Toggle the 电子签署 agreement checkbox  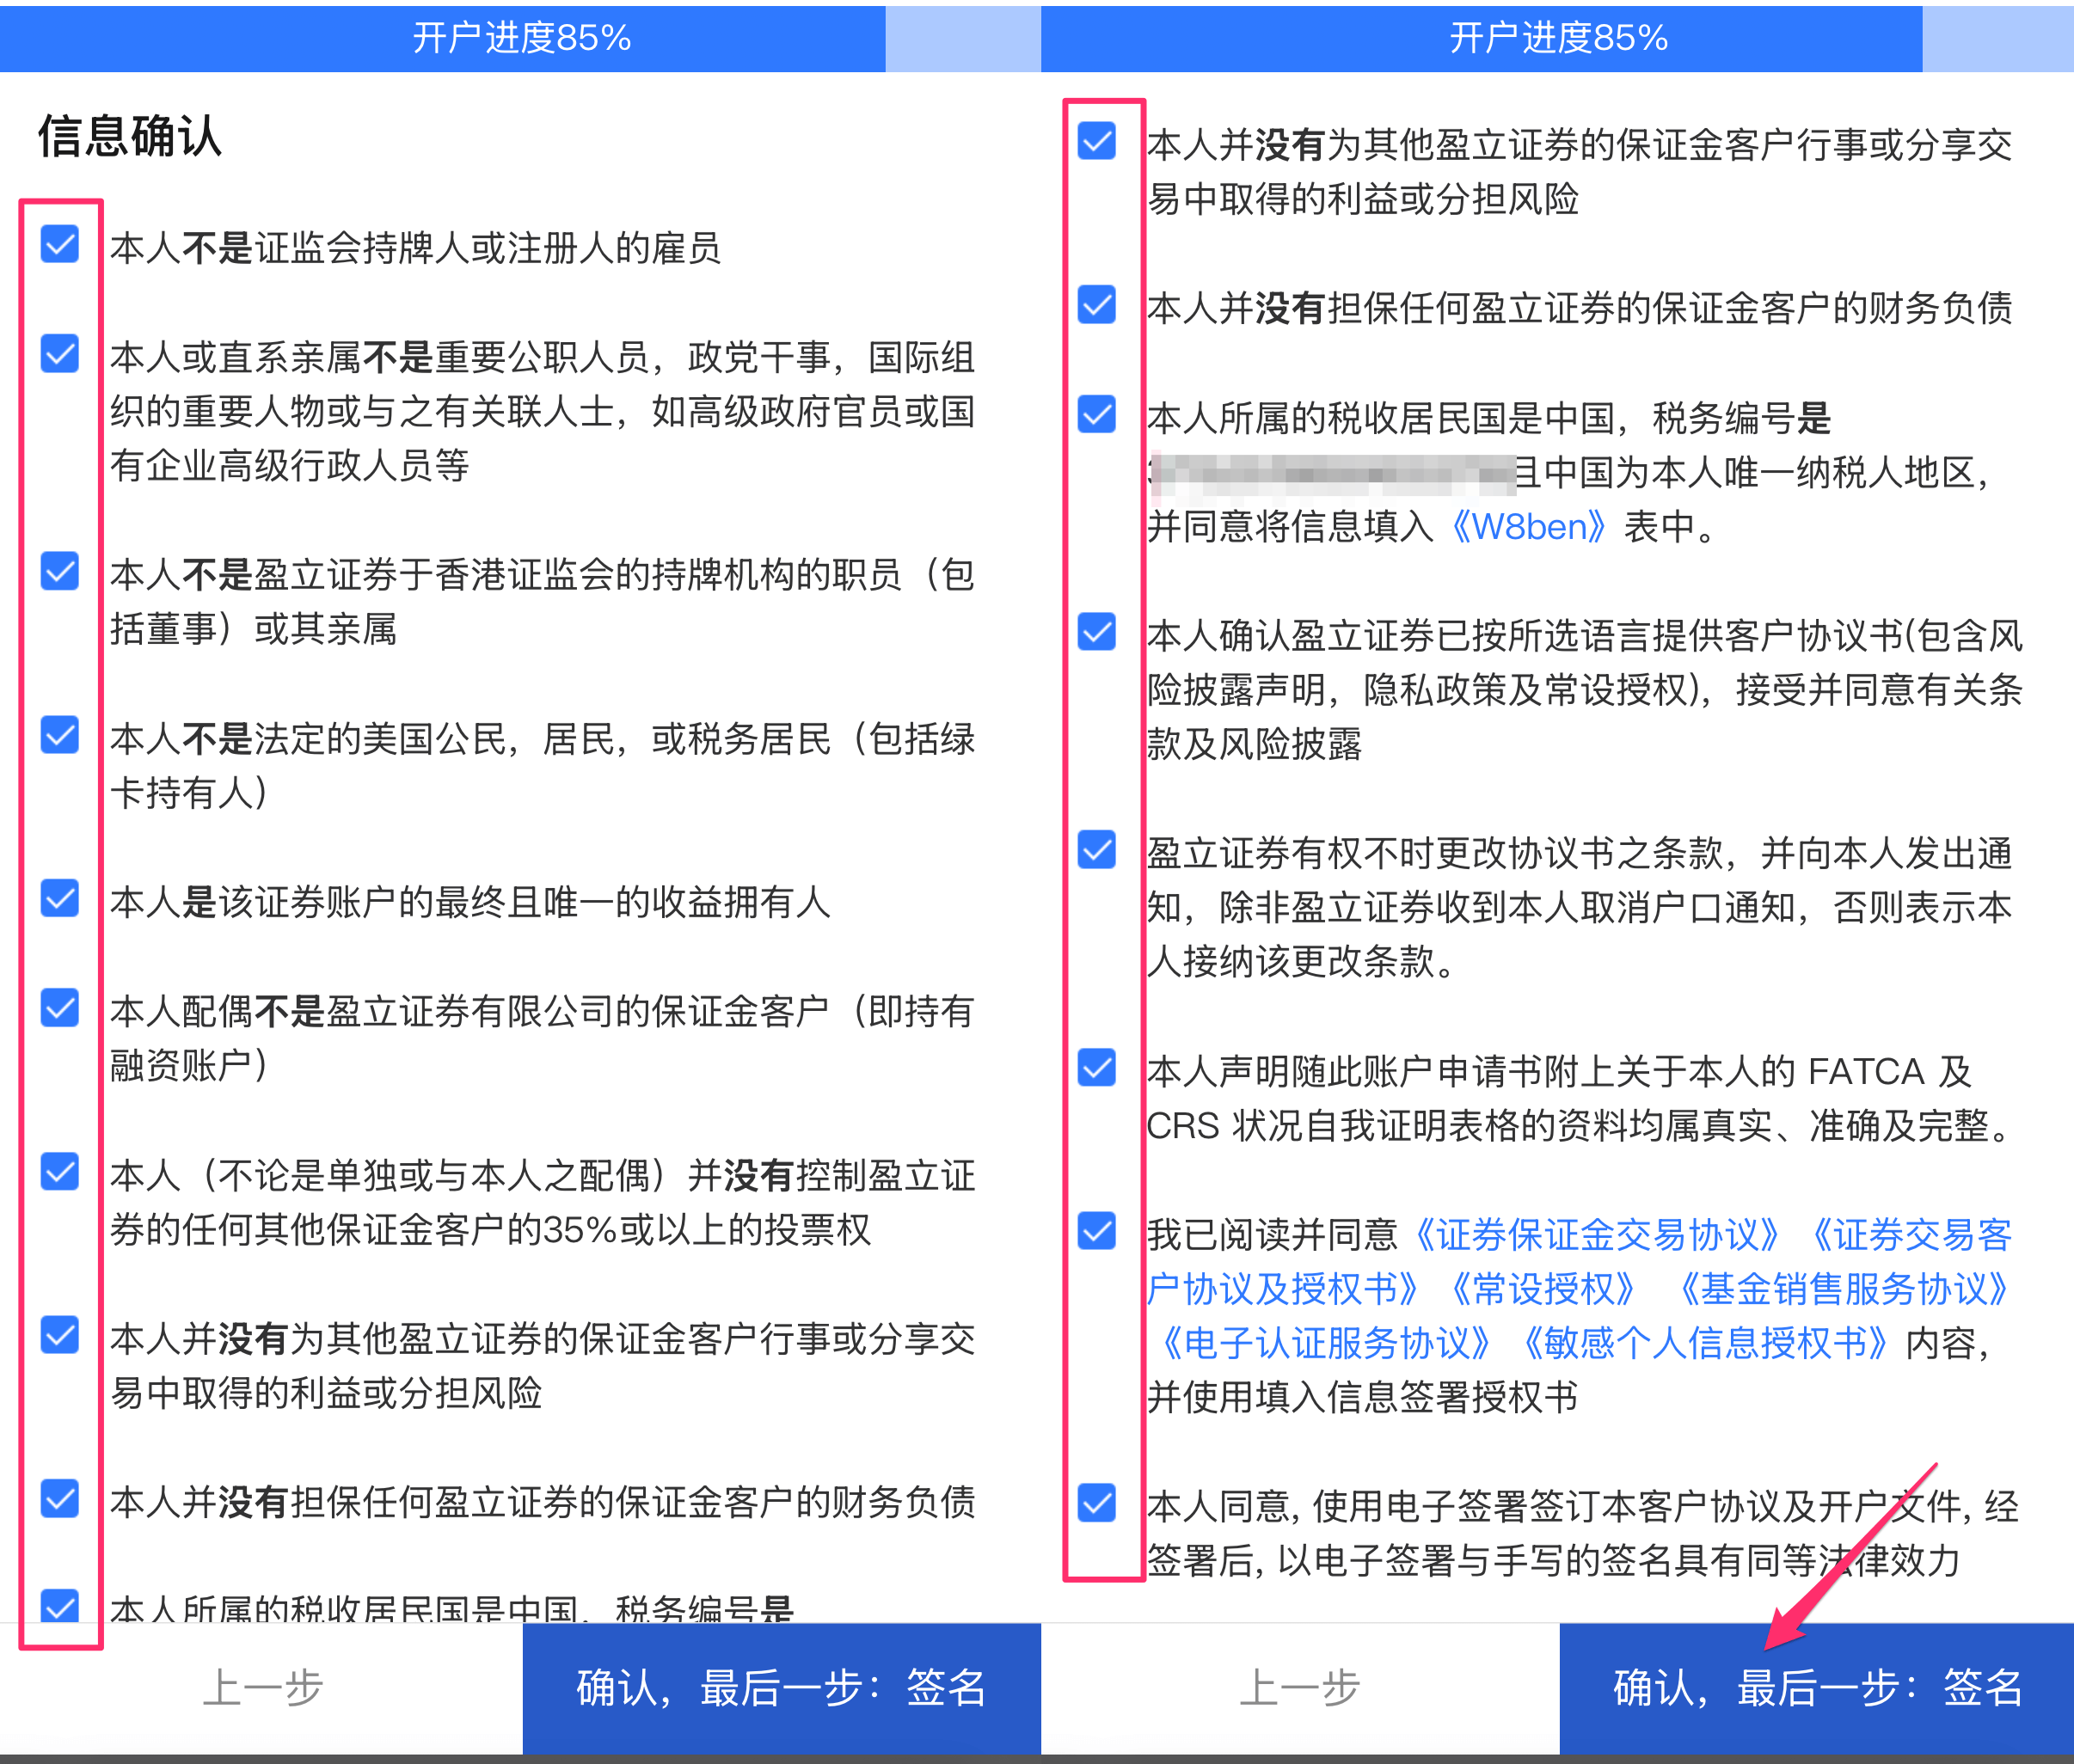[1097, 1502]
